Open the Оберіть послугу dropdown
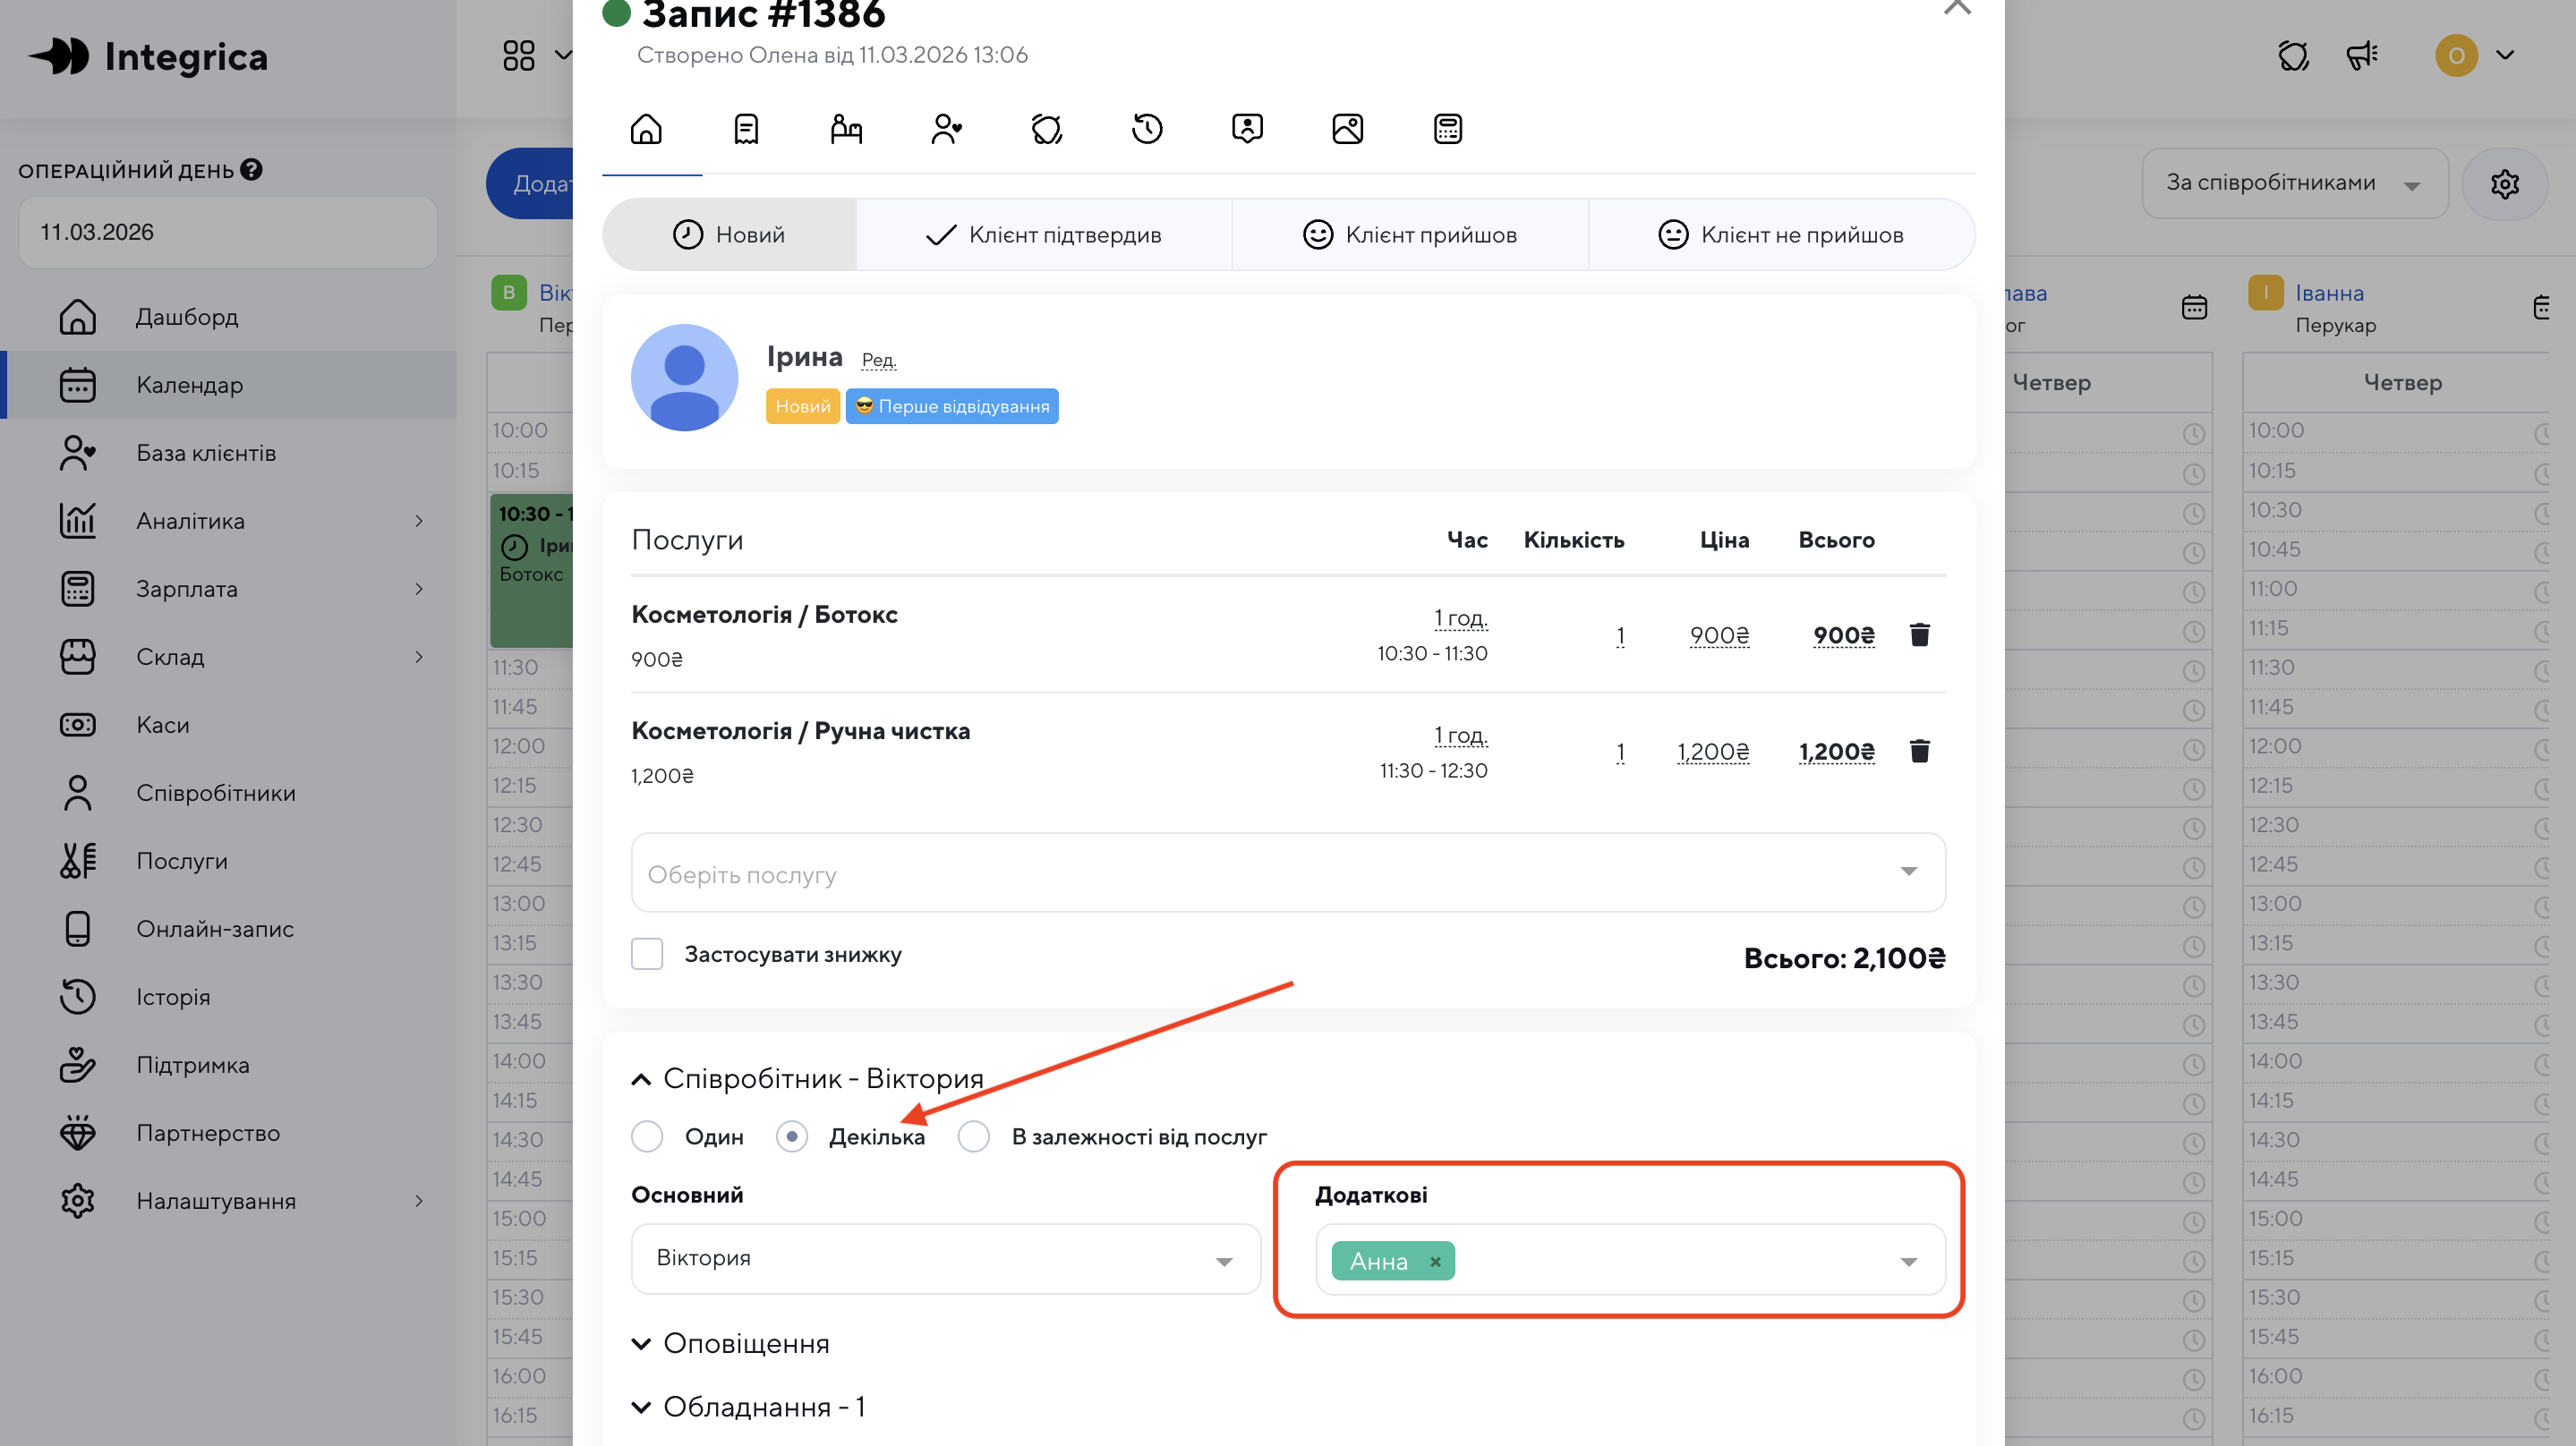The image size is (2576, 1446). click(x=1287, y=873)
